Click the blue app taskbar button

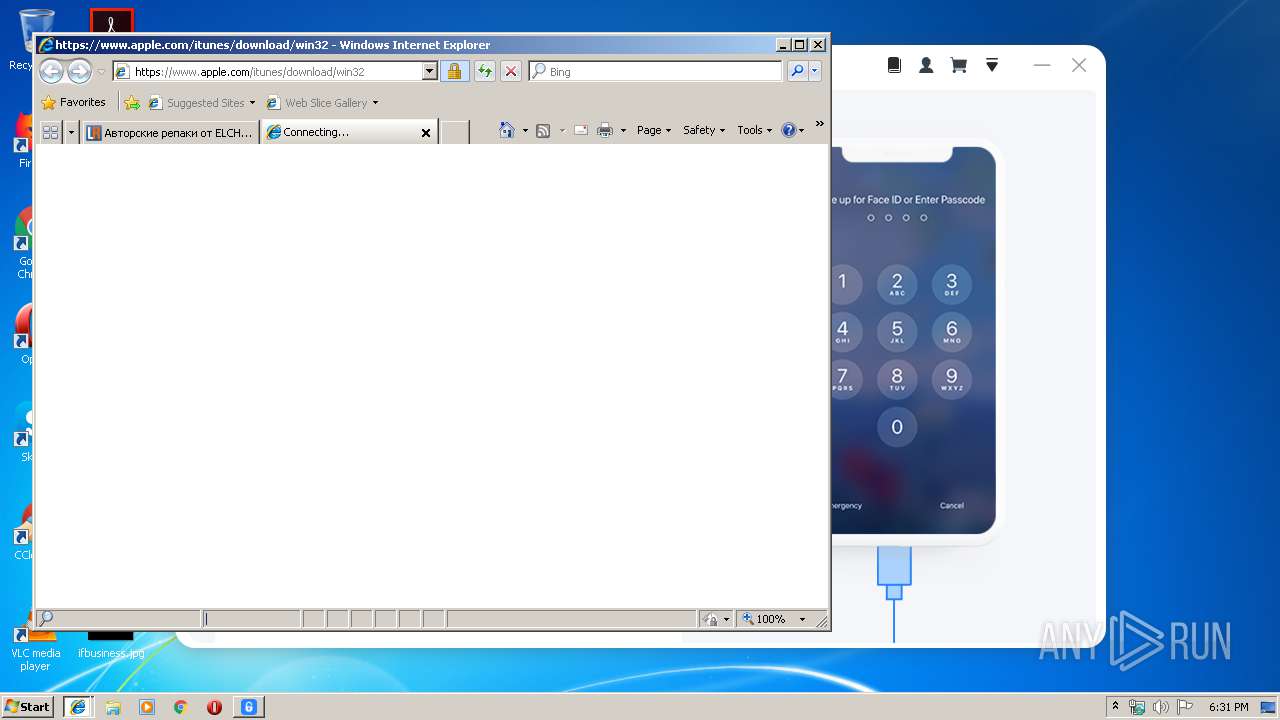[x=249, y=707]
